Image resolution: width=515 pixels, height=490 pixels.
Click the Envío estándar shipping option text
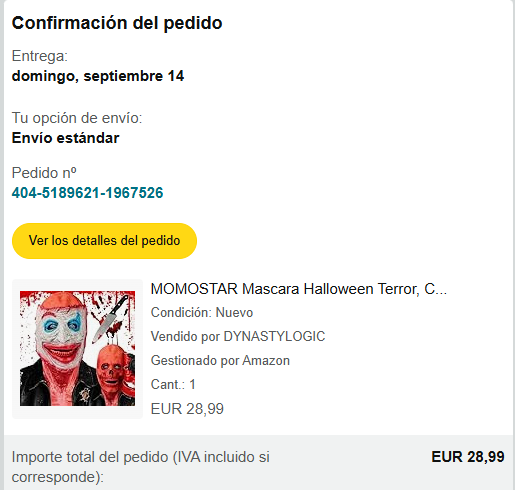coord(65,138)
